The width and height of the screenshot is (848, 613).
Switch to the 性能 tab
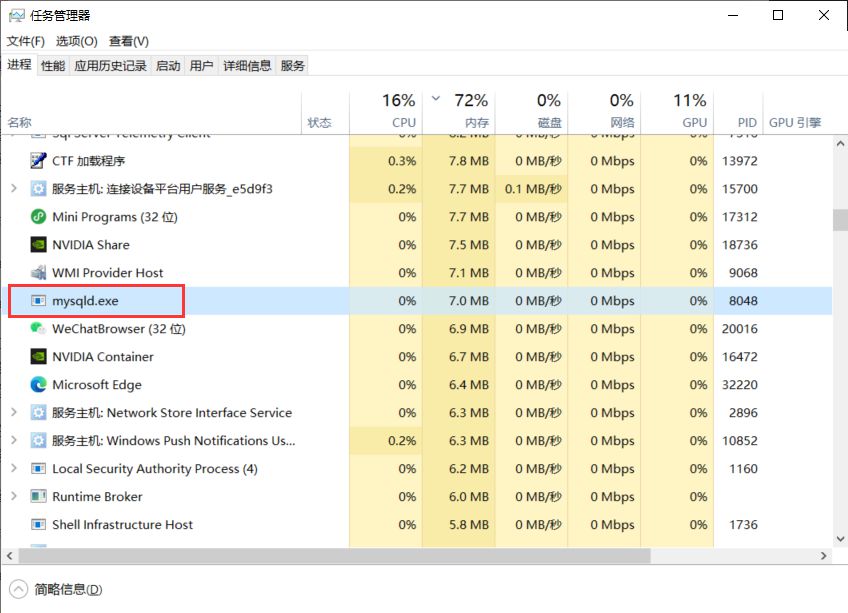point(53,66)
